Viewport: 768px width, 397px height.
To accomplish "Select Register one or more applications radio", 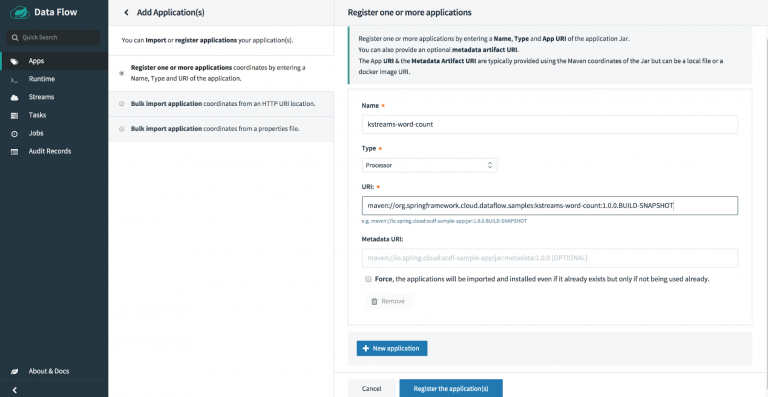I will click(x=121, y=73).
